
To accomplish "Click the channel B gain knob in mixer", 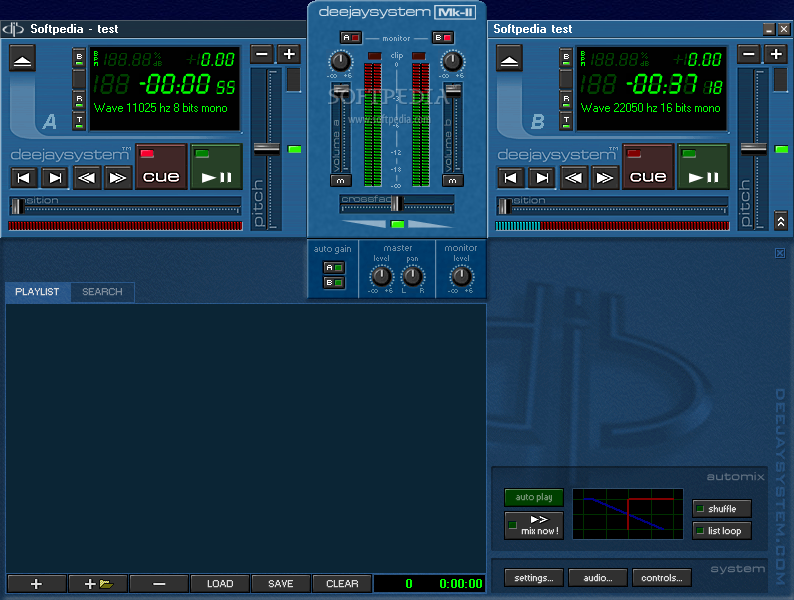I will pos(452,62).
